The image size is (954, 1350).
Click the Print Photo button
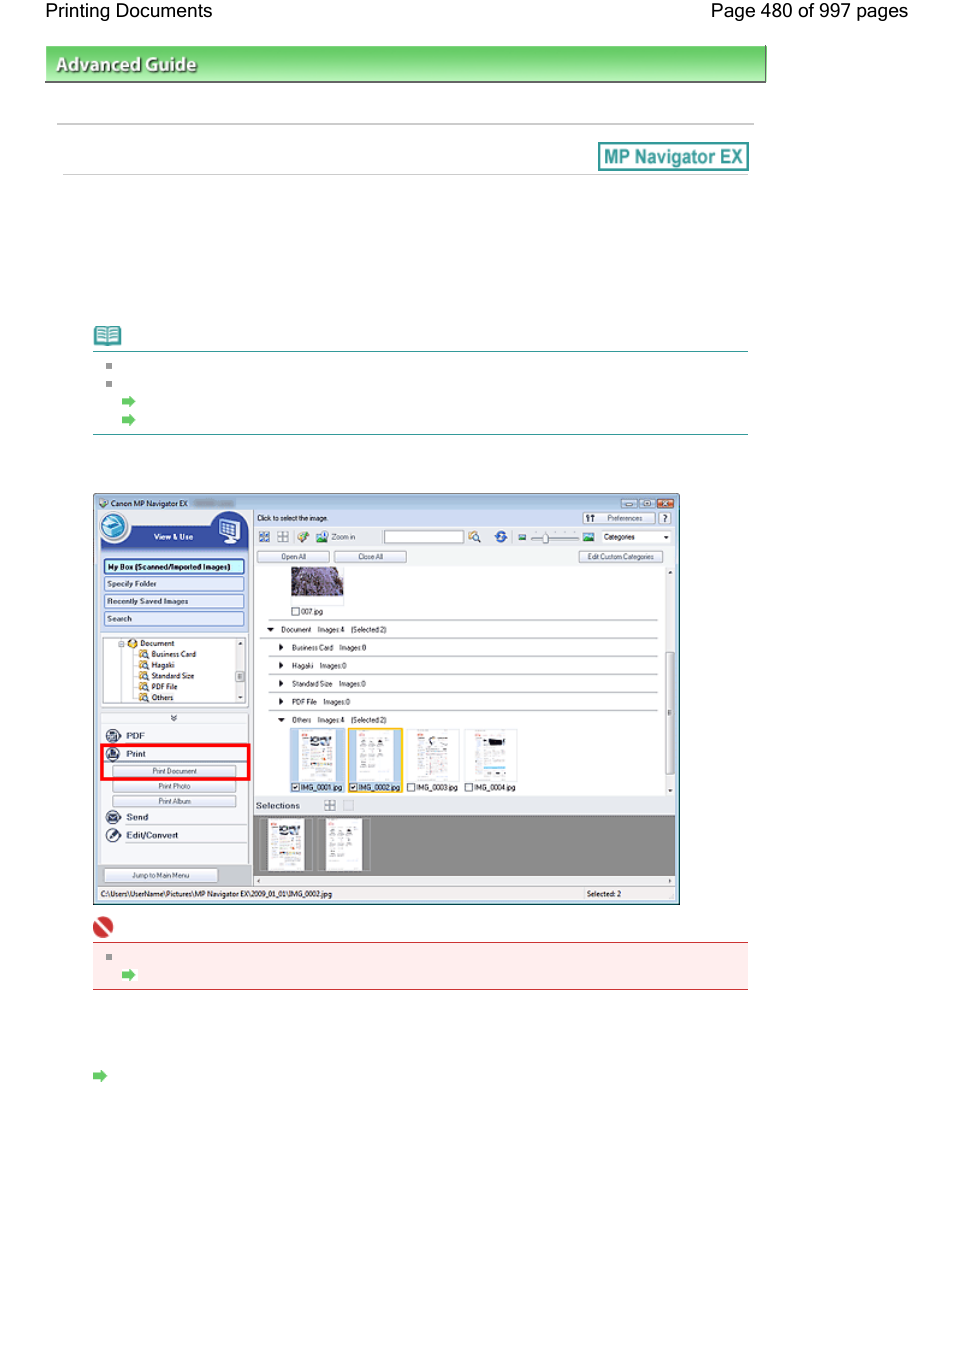[x=174, y=786]
